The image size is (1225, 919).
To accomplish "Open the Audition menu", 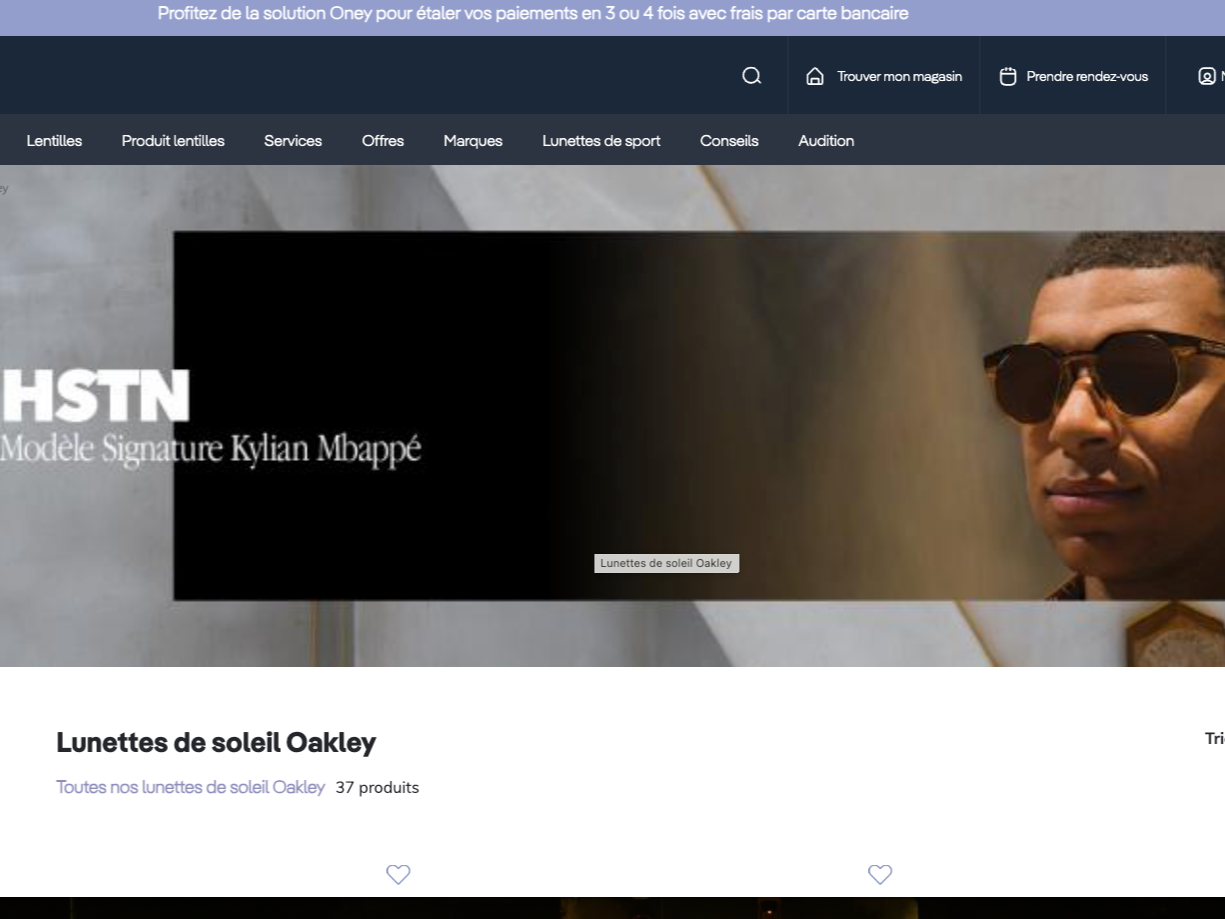I will [x=826, y=141].
